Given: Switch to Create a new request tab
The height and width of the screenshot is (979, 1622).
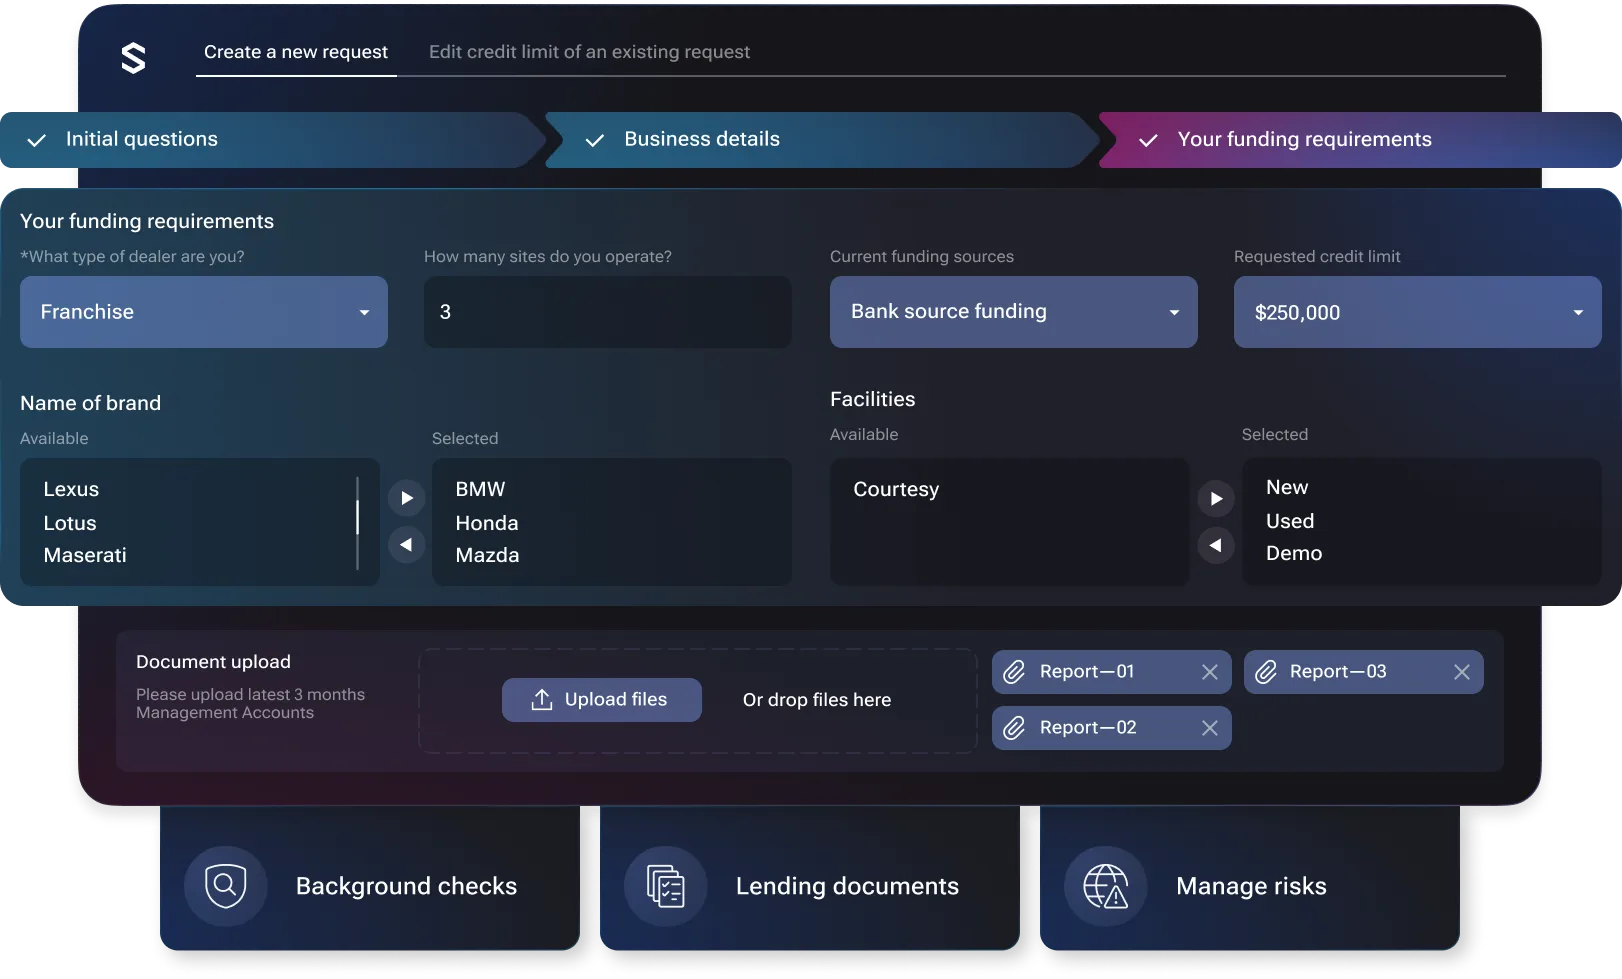Looking at the screenshot, I should (296, 52).
